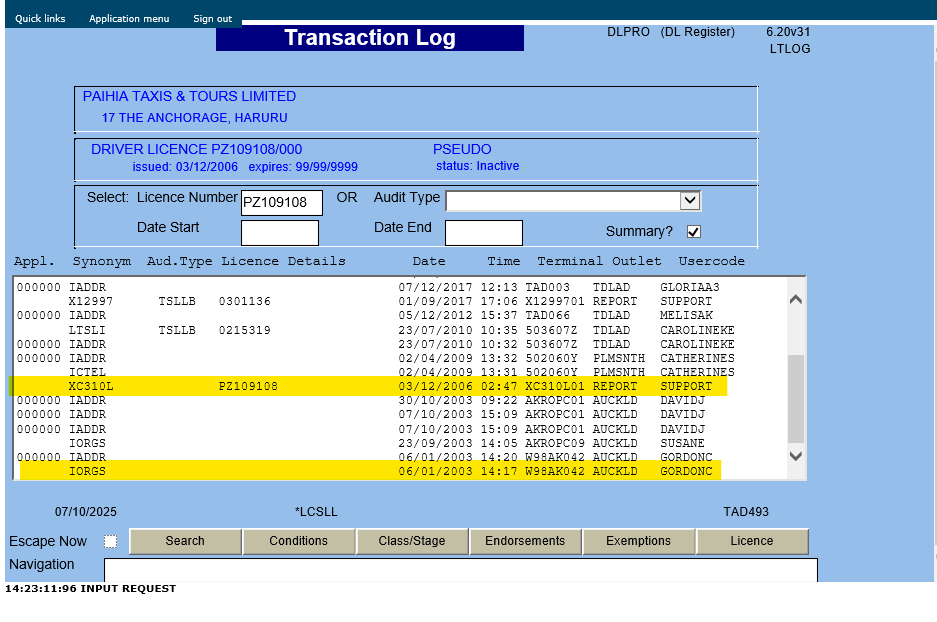Screen dimensions: 937x622
Task: Click the Date Start field
Action: click(279, 233)
